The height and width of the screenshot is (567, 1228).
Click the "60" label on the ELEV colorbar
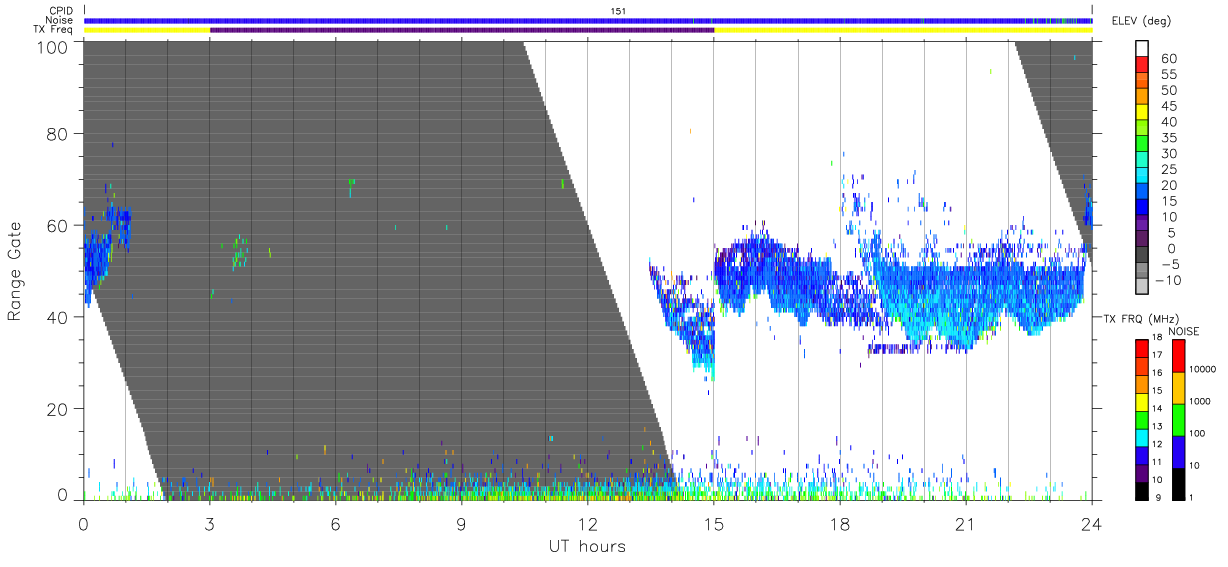point(1167,59)
